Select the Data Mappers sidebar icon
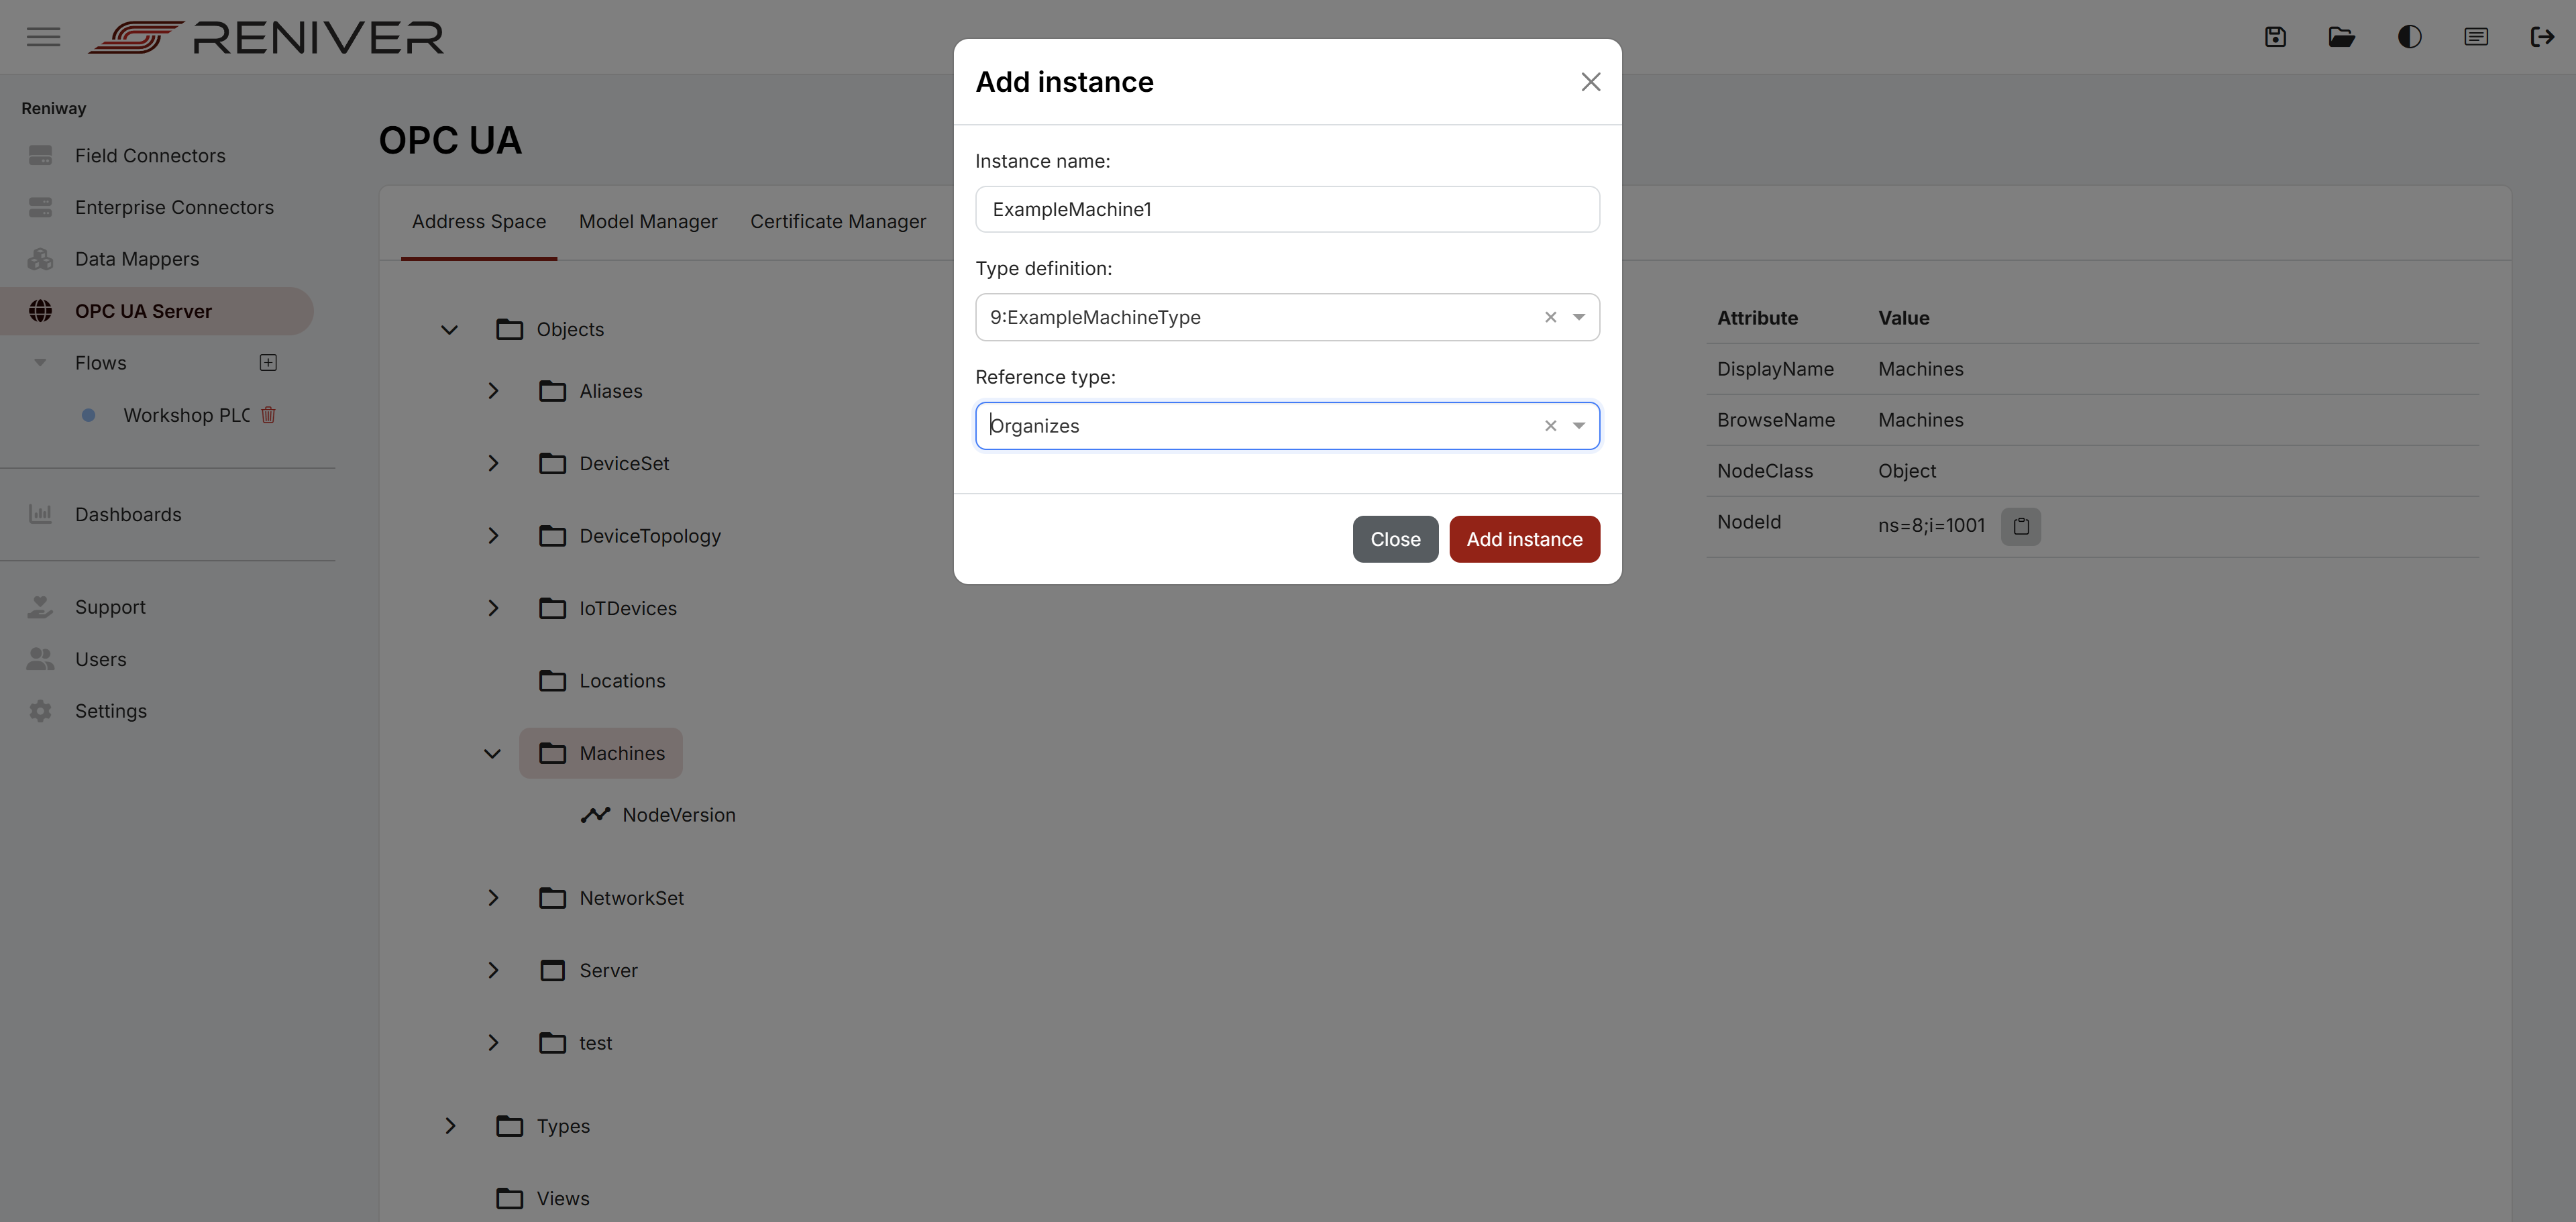This screenshot has height=1222, width=2576. coord(40,258)
